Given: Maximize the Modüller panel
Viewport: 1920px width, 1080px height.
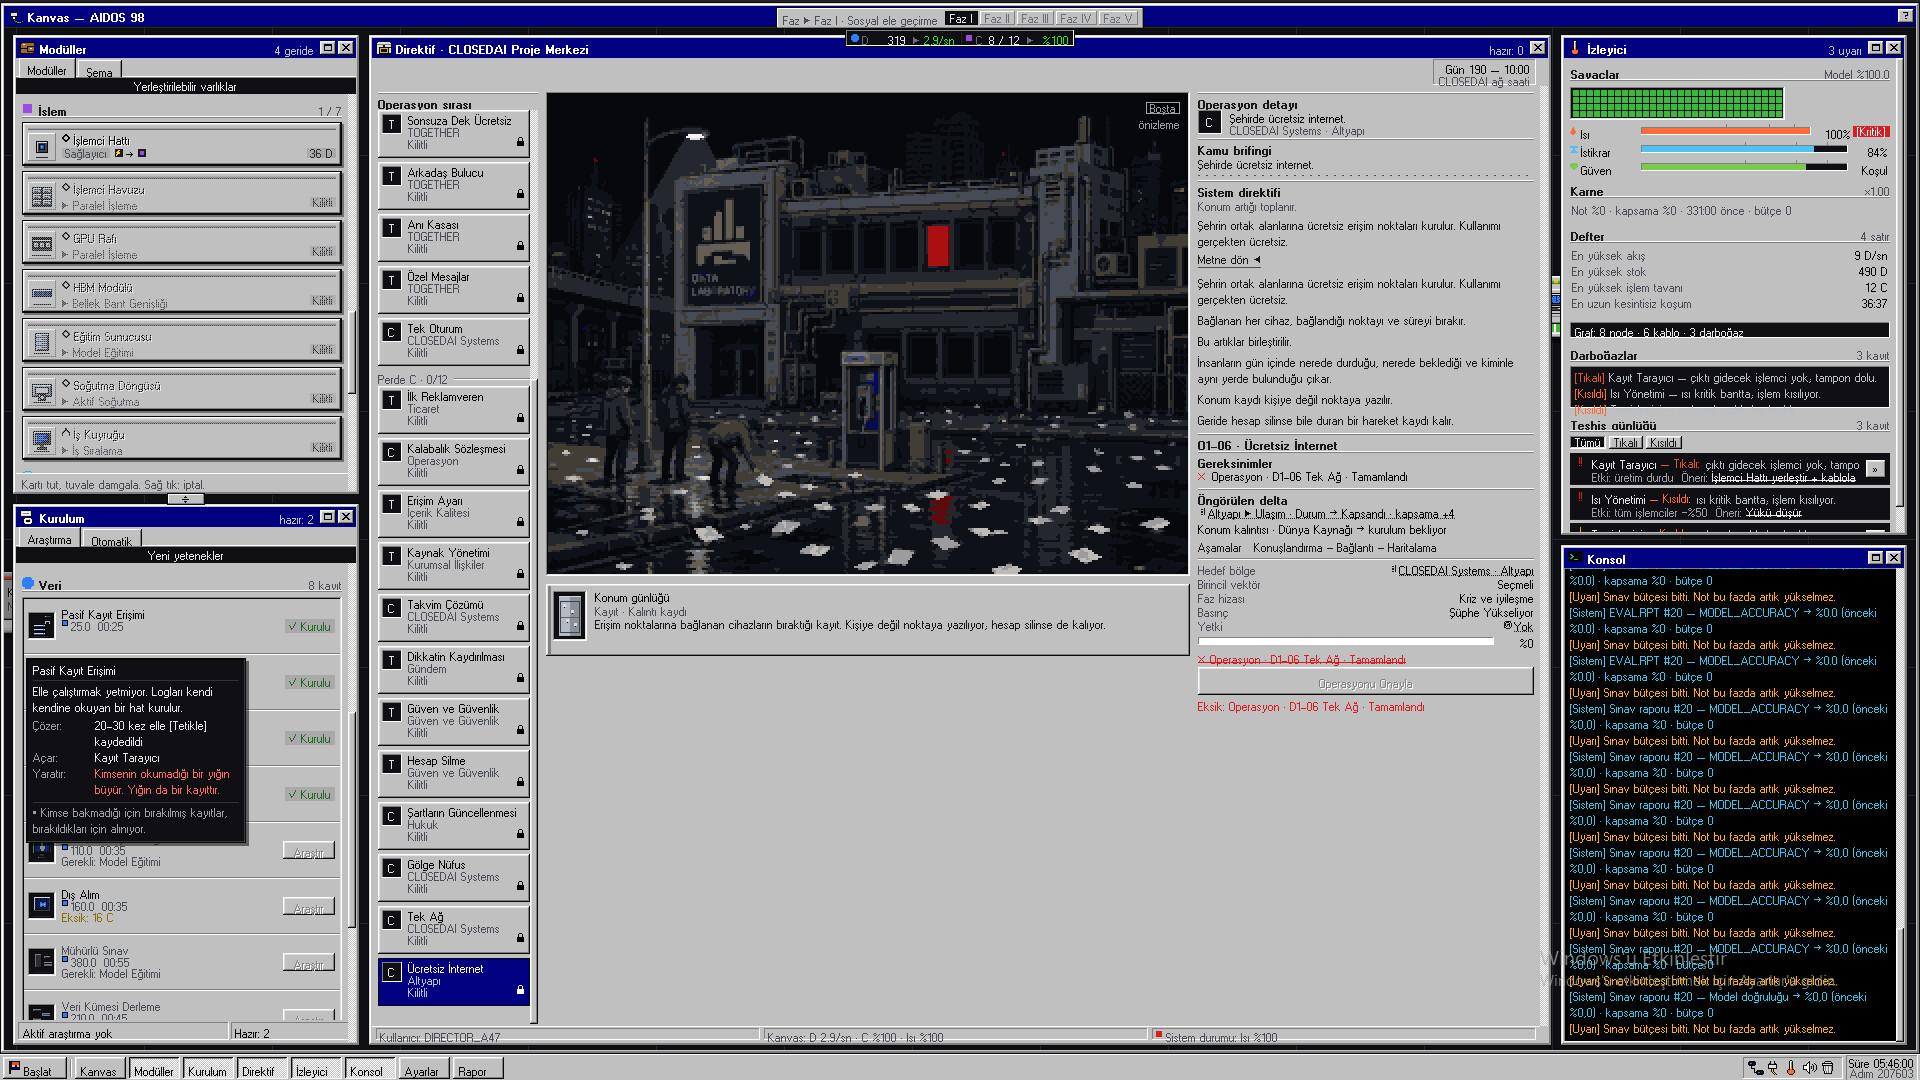Looking at the screenshot, I should click(x=327, y=48).
